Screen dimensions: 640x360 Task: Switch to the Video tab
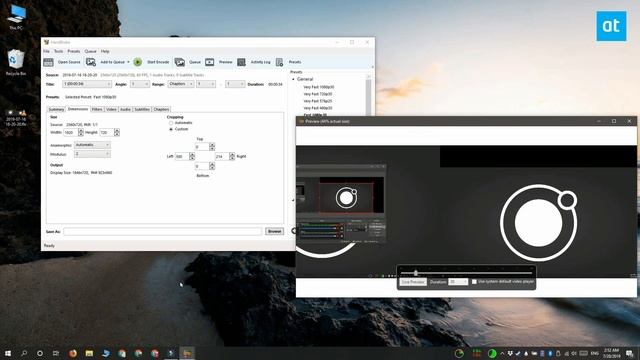[111, 109]
